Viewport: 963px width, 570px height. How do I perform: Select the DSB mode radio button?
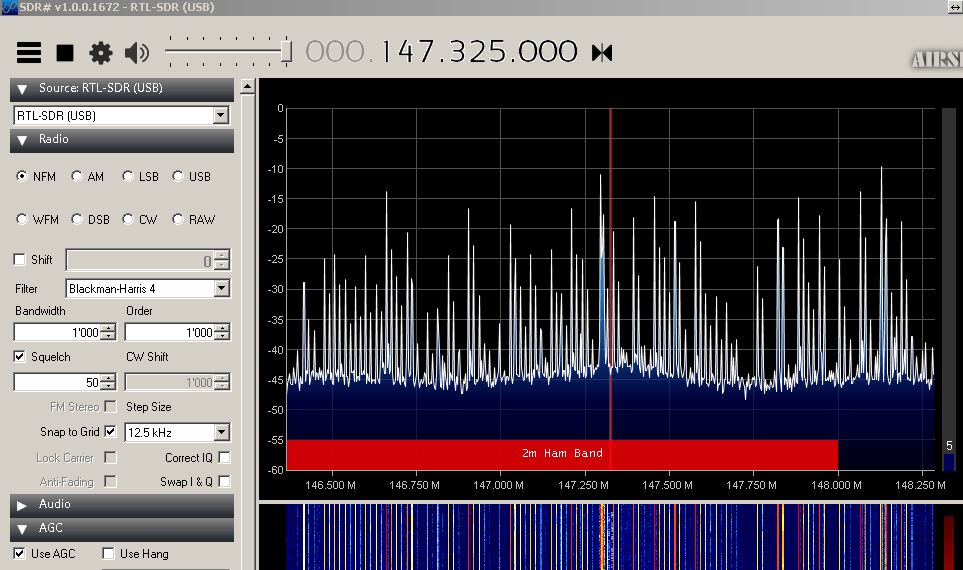pos(77,219)
